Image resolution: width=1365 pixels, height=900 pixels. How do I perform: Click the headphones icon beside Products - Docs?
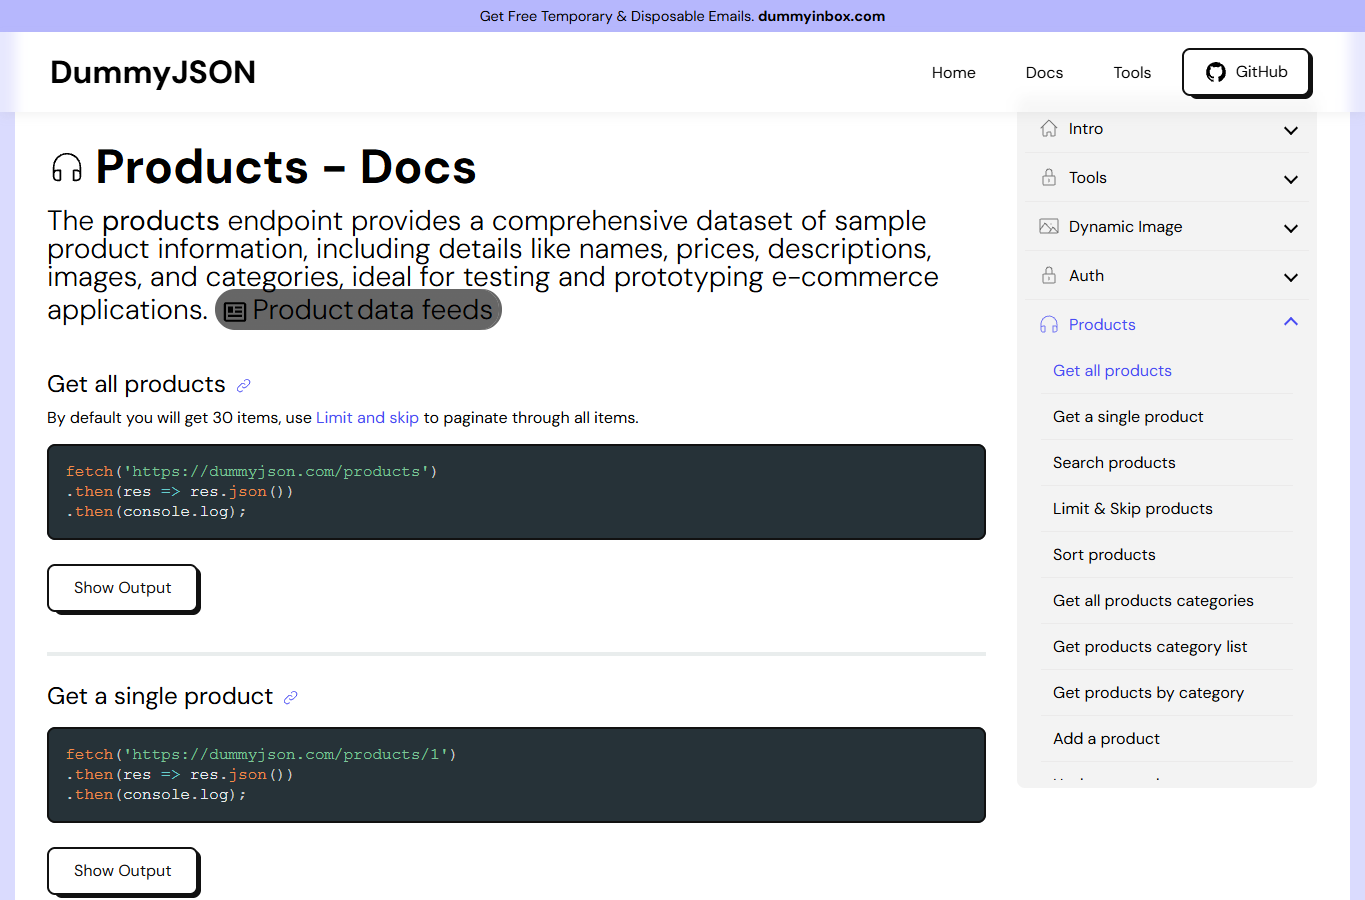point(67,168)
